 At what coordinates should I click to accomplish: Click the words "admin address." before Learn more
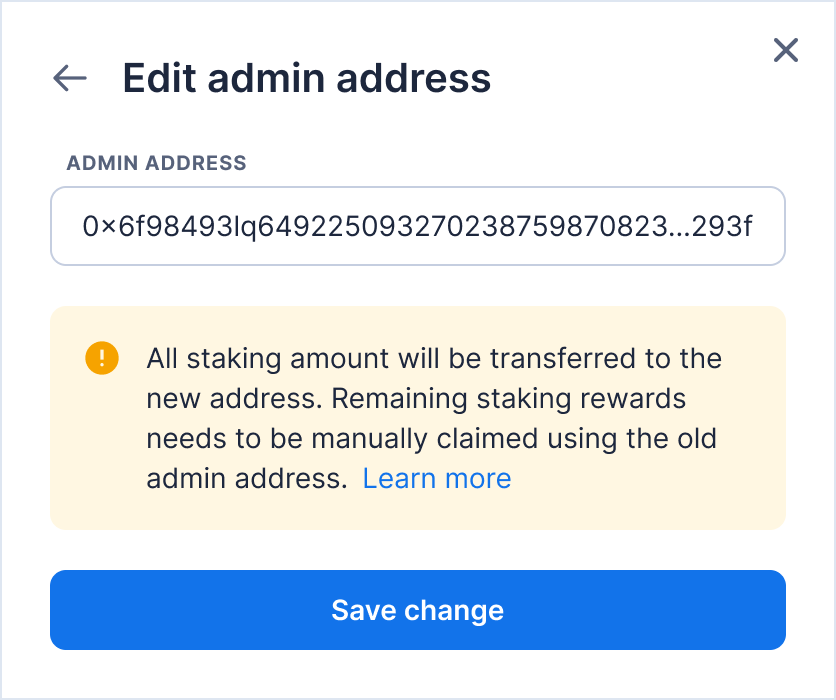(246, 479)
